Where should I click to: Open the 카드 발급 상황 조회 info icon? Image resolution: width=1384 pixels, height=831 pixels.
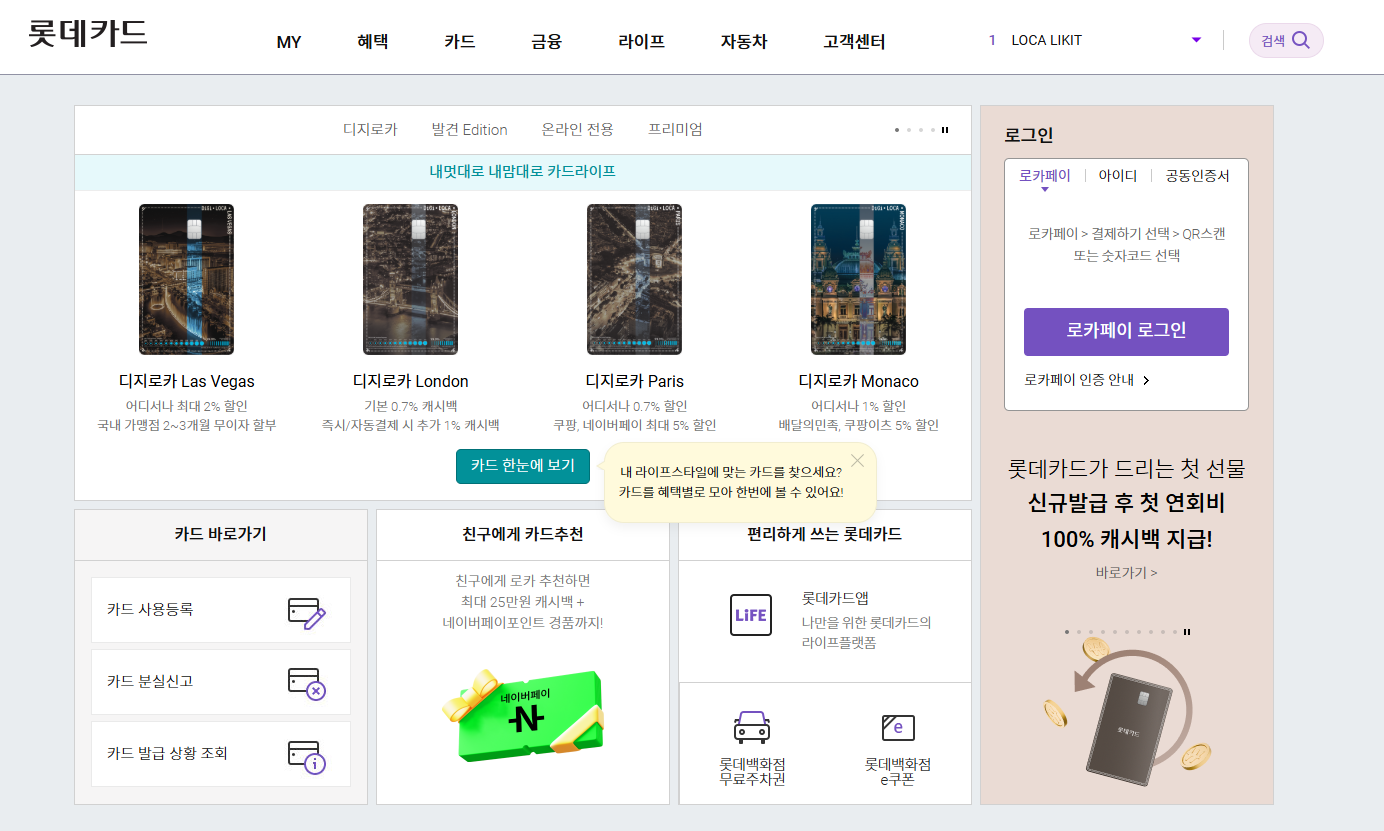[x=307, y=757]
